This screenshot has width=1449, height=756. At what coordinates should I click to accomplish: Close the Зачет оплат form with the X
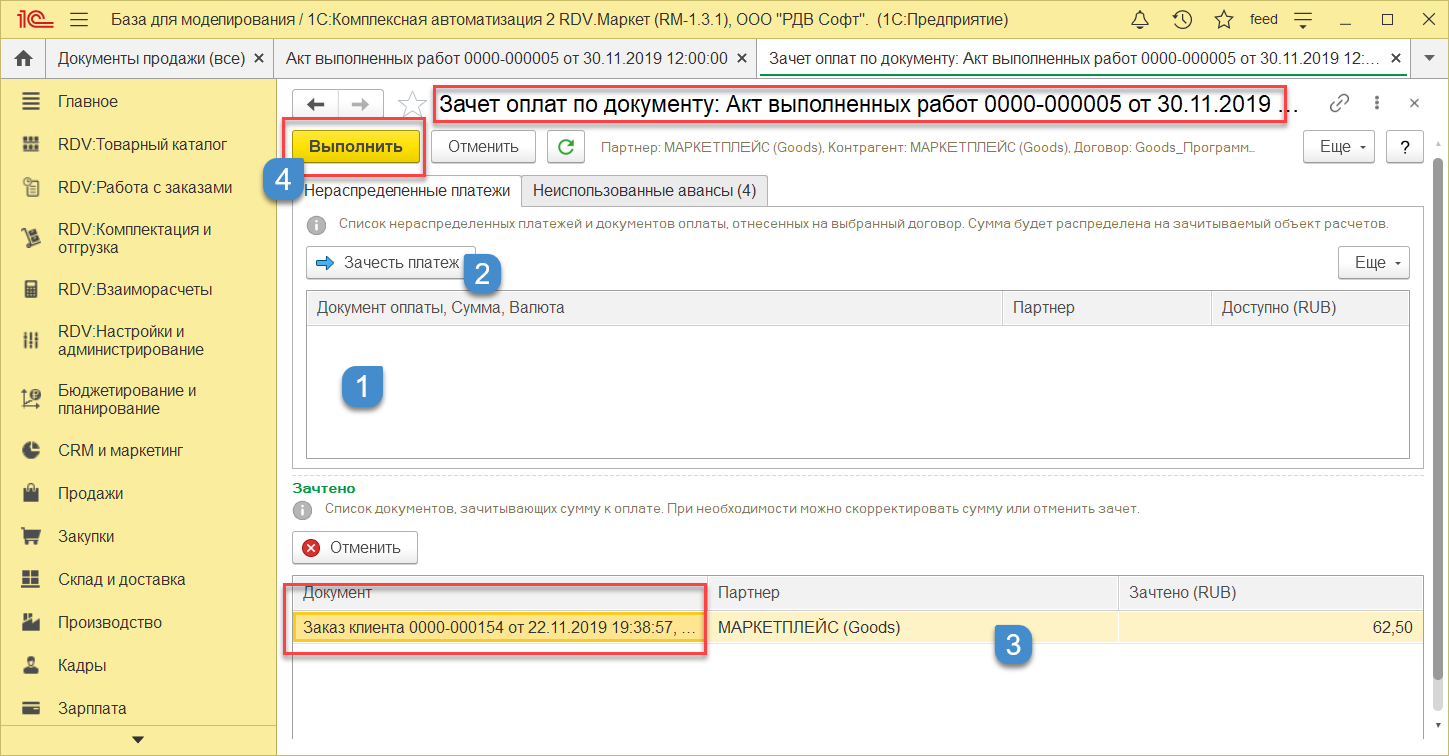click(1414, 103)
